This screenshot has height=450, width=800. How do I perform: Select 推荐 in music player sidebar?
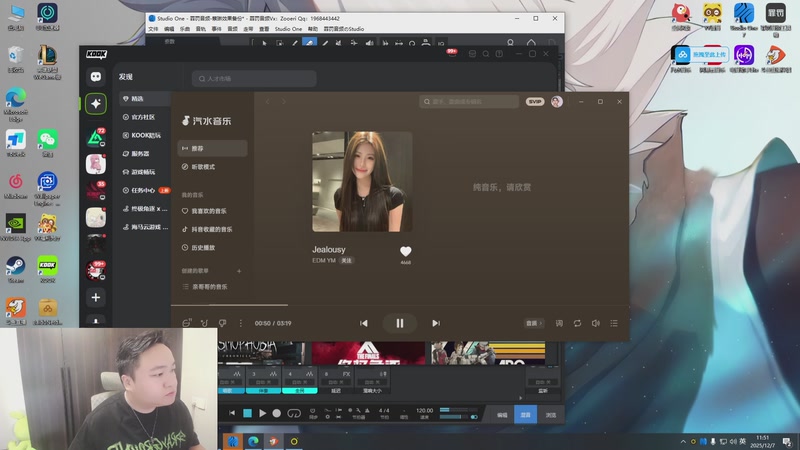(212, 148)
